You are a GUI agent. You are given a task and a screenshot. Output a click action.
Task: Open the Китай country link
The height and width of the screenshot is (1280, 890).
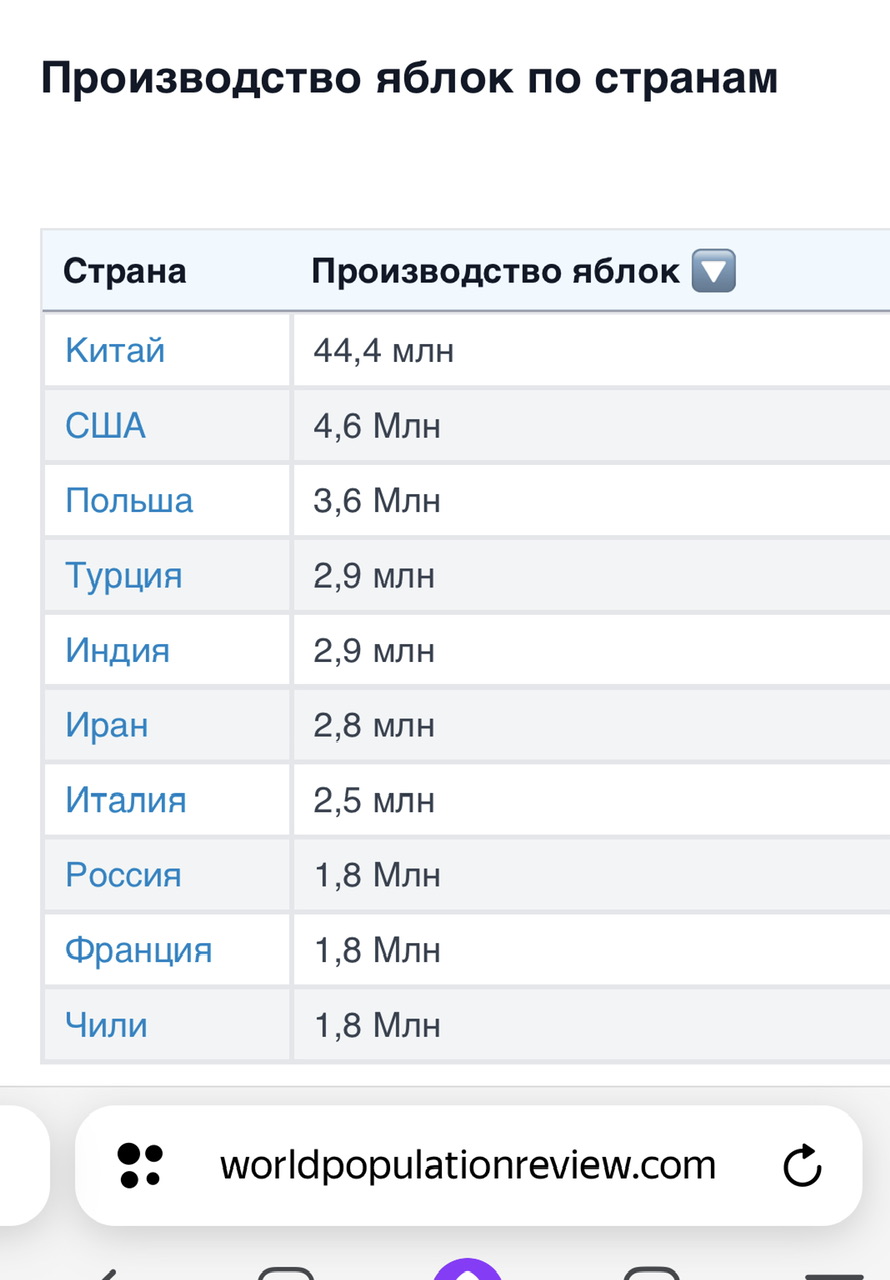(x=115, y=350)
